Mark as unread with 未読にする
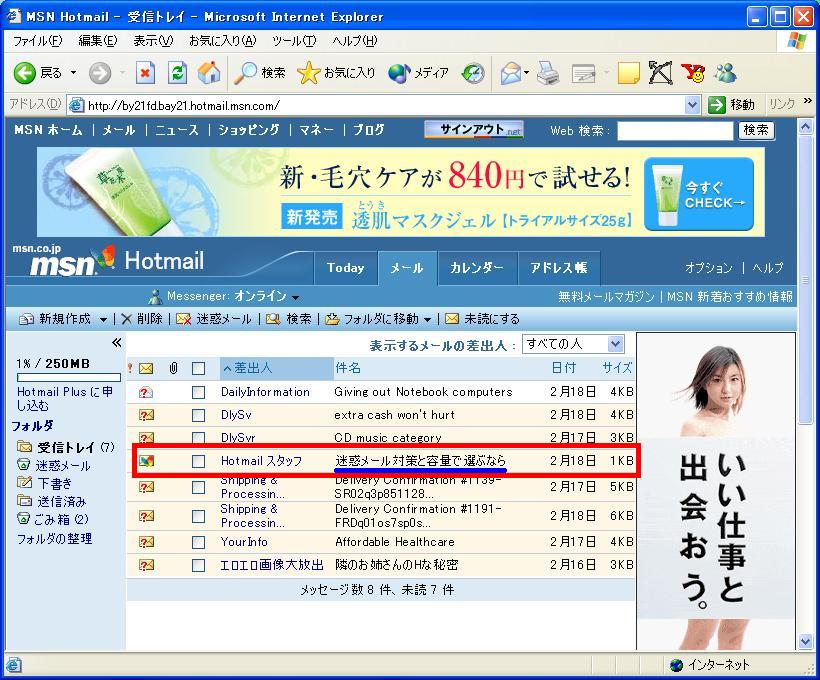 click(x=482, y=319)
